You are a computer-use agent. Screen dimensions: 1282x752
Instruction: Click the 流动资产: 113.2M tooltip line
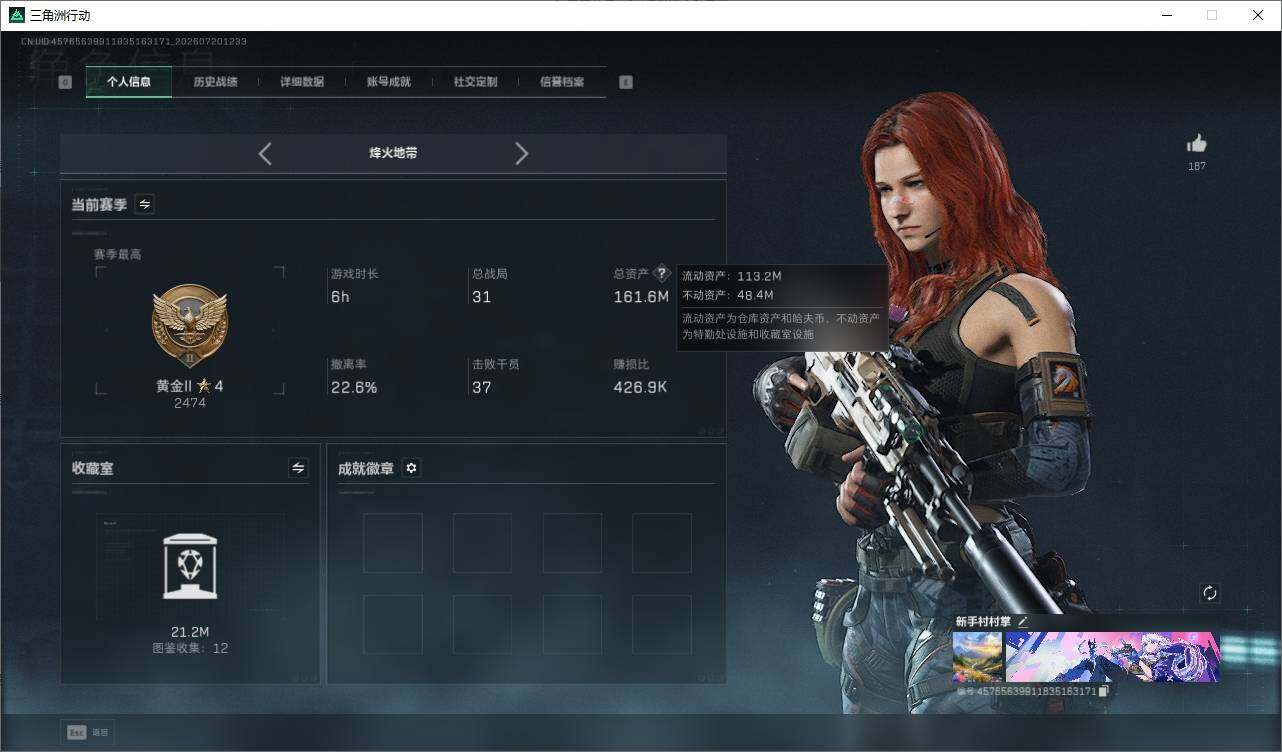pyautogui.click(x=732, y=276)
